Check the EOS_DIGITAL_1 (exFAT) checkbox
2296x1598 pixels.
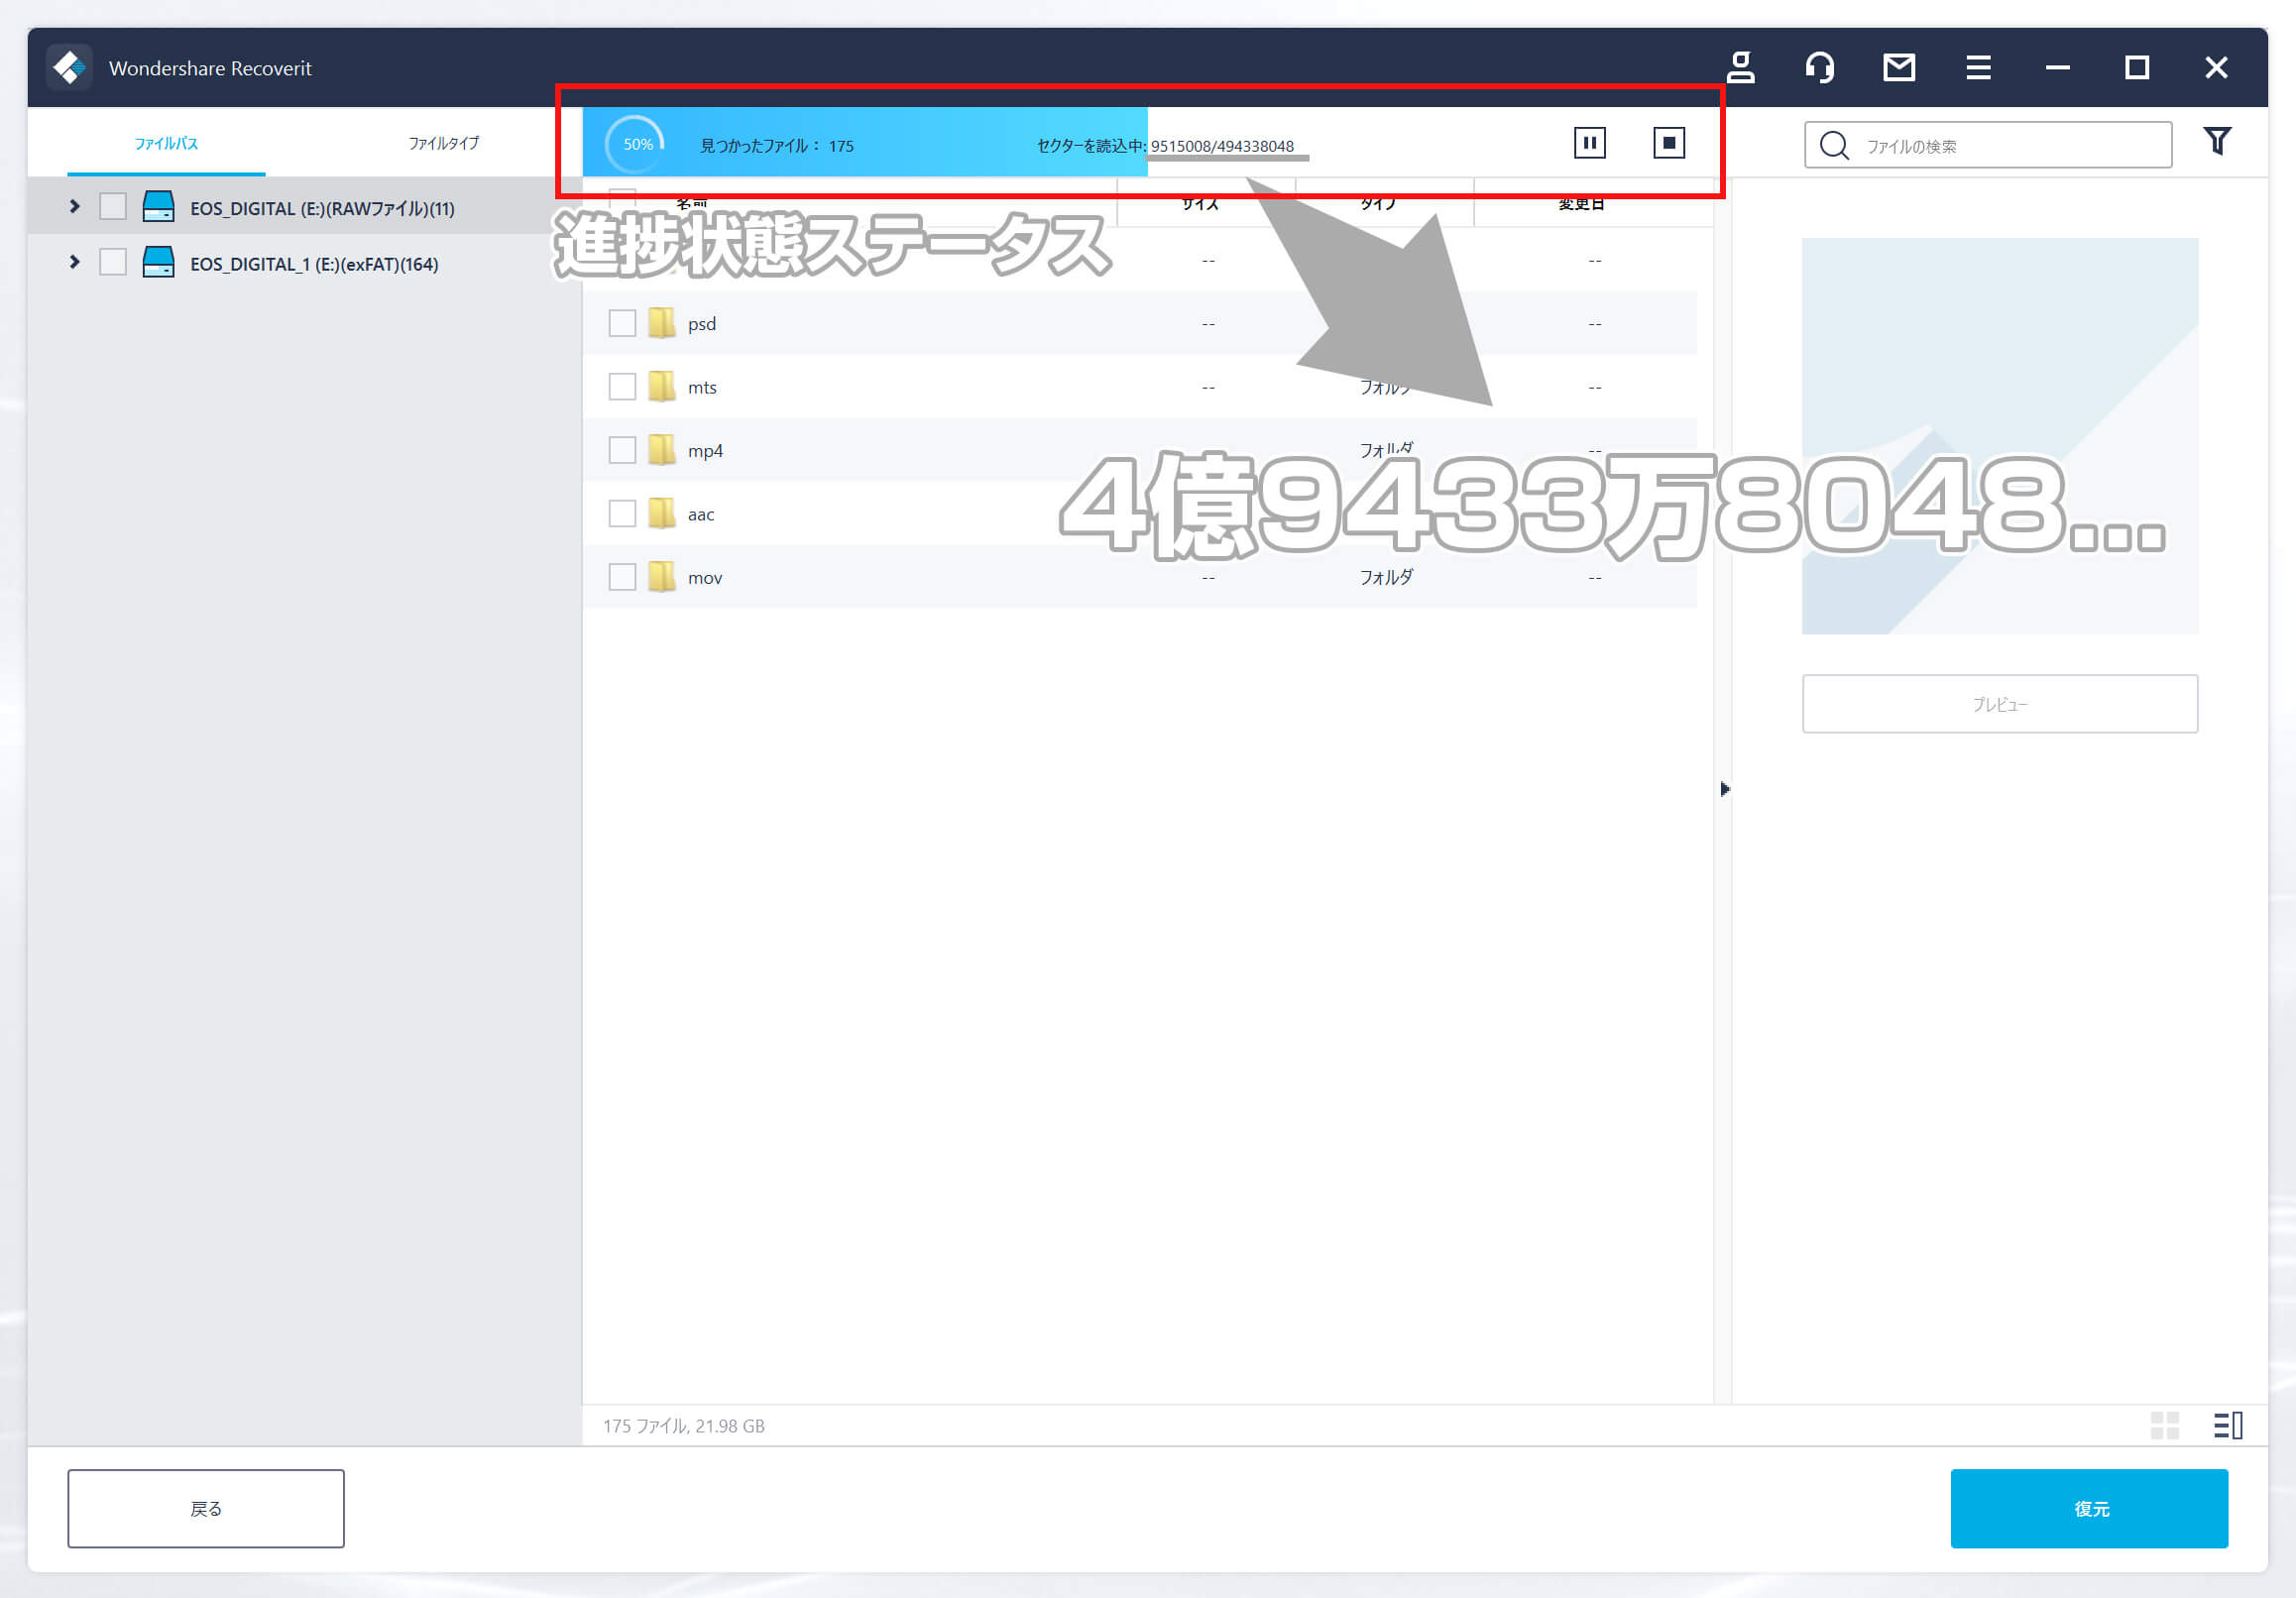tap(113, 262)
